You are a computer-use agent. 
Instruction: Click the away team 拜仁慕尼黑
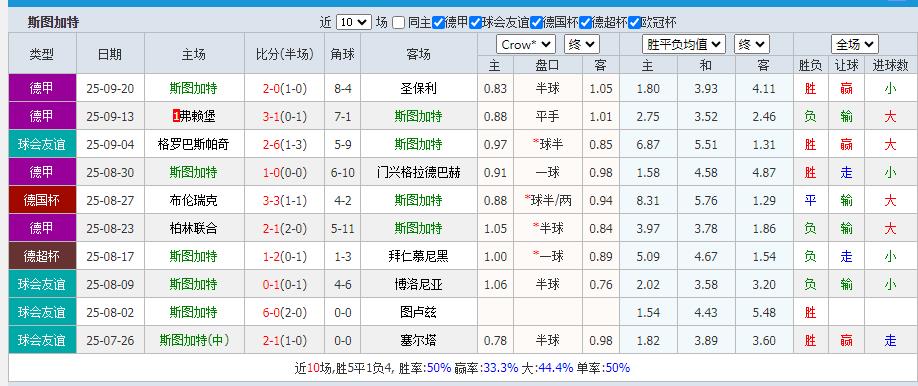pyautogui.click(x=419, y=256)
